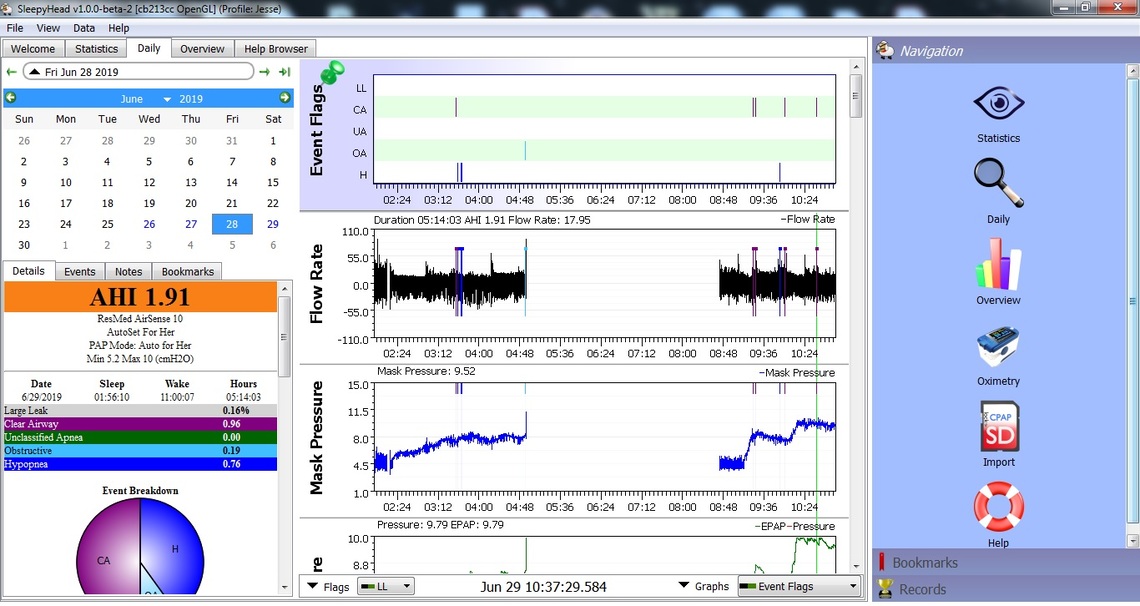Jump to the last day with data

(284, 72)
